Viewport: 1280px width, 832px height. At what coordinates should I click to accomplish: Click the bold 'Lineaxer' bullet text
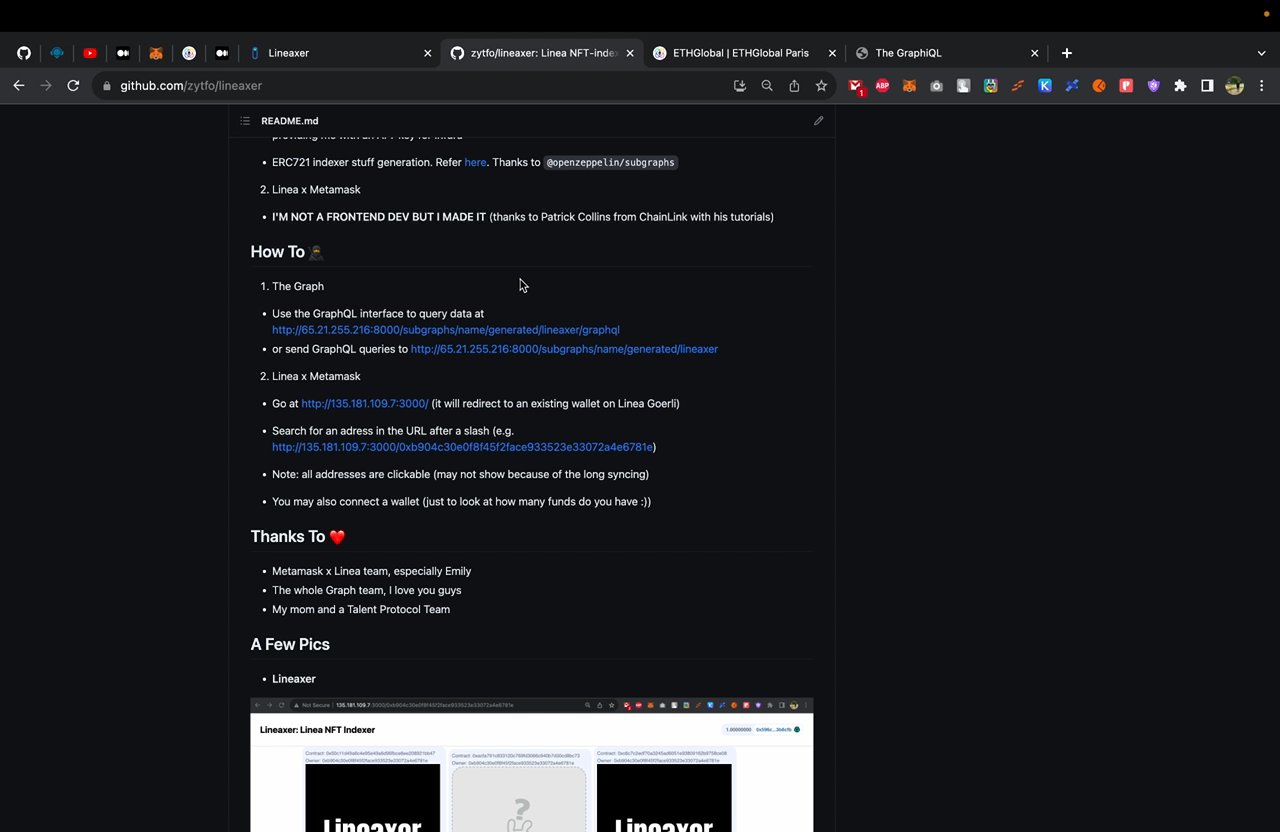tap(294, 679)
